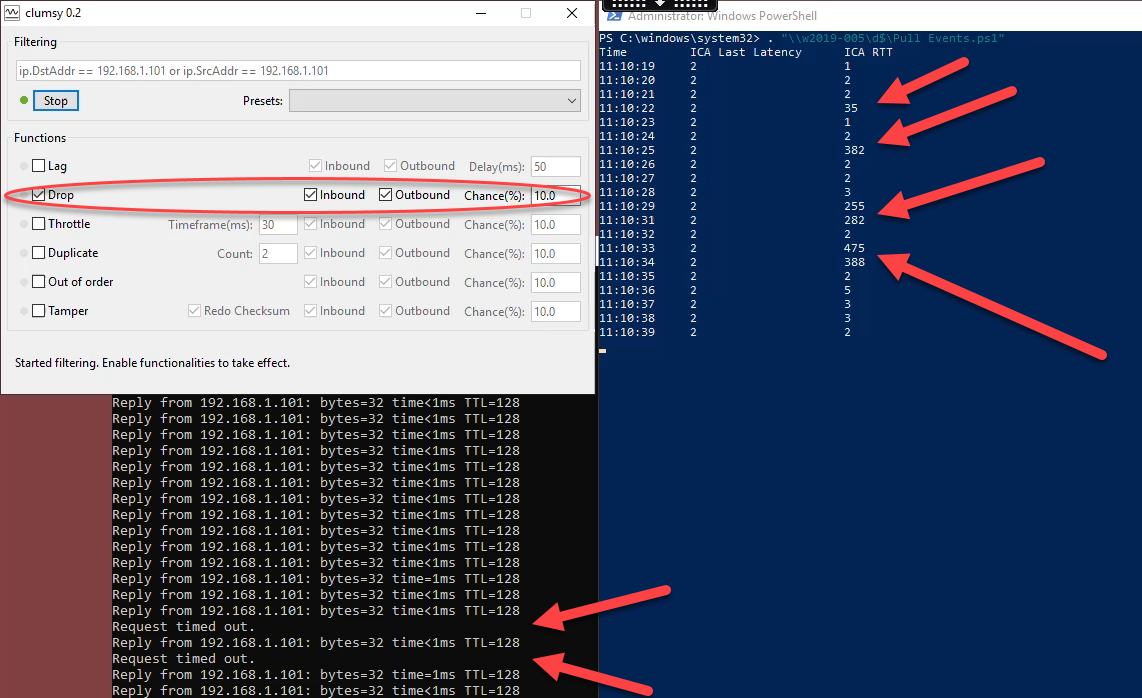Click the Lag Delay(ms) input field

point(556,166)
